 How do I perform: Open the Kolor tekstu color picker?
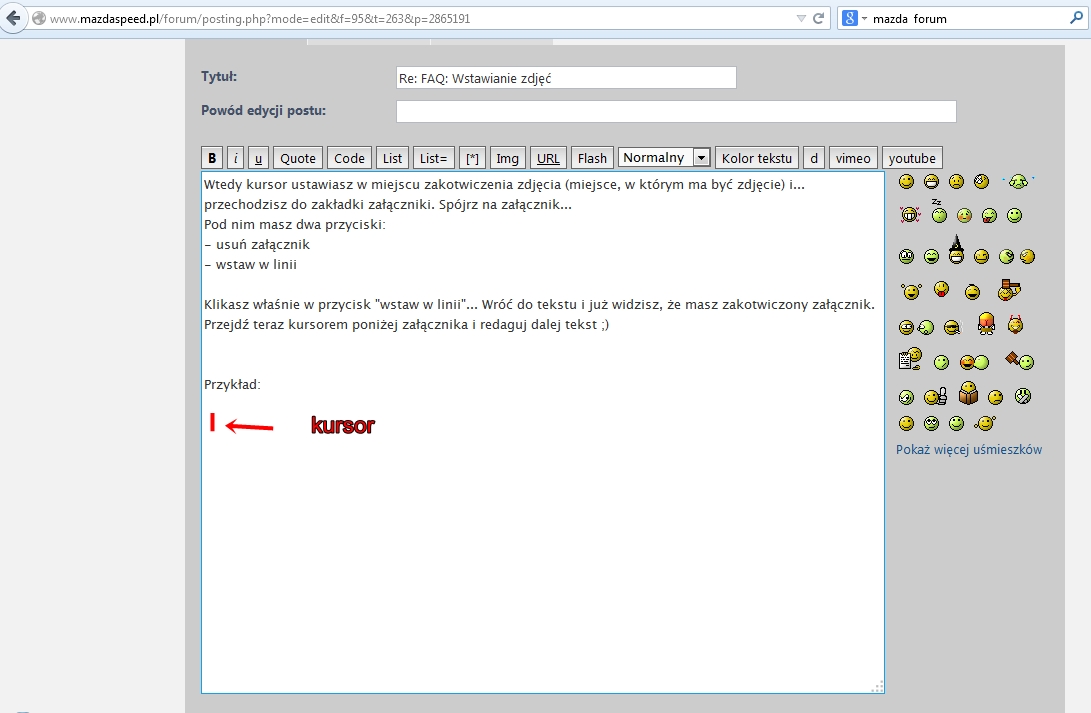(x=756, y=158)
